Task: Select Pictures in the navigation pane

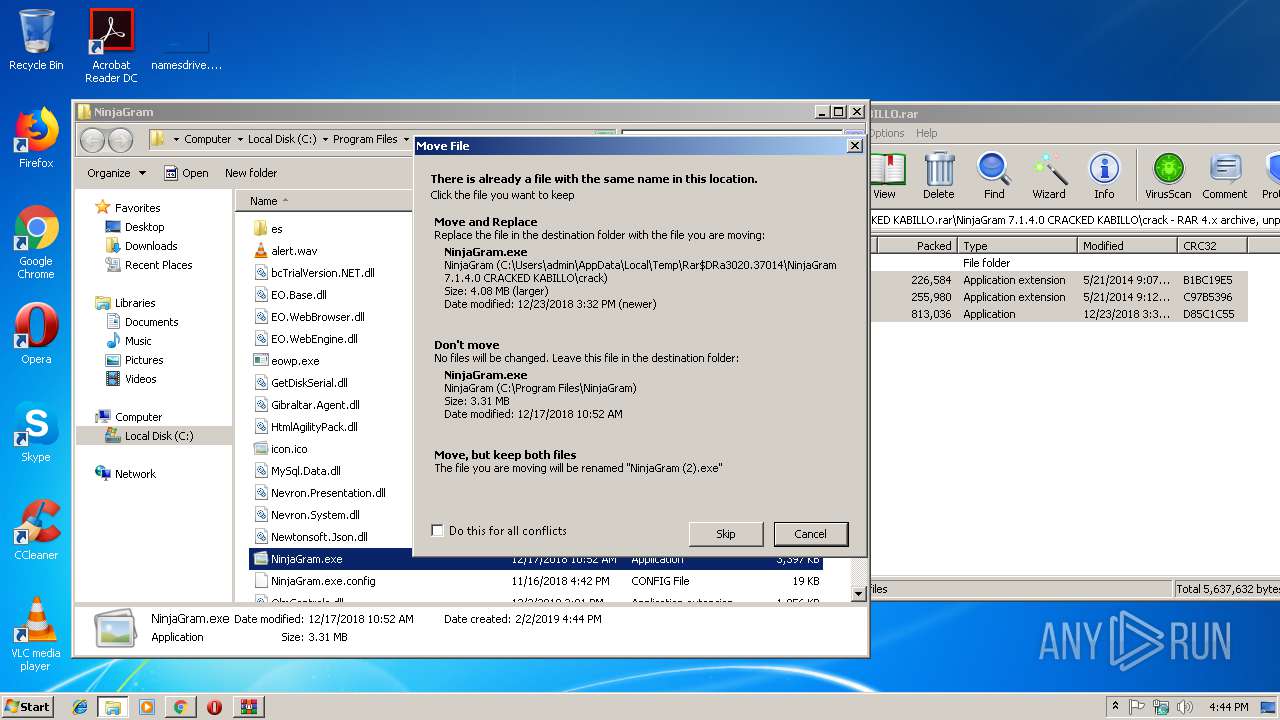Action: tap(144, 360)
